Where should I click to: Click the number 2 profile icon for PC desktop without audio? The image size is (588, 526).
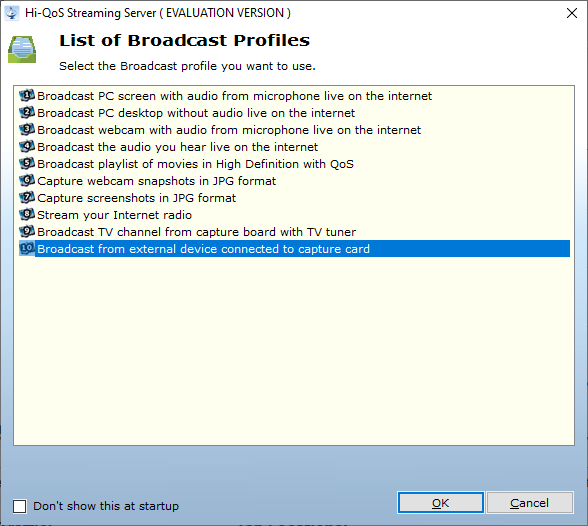[x=27, y=112]
